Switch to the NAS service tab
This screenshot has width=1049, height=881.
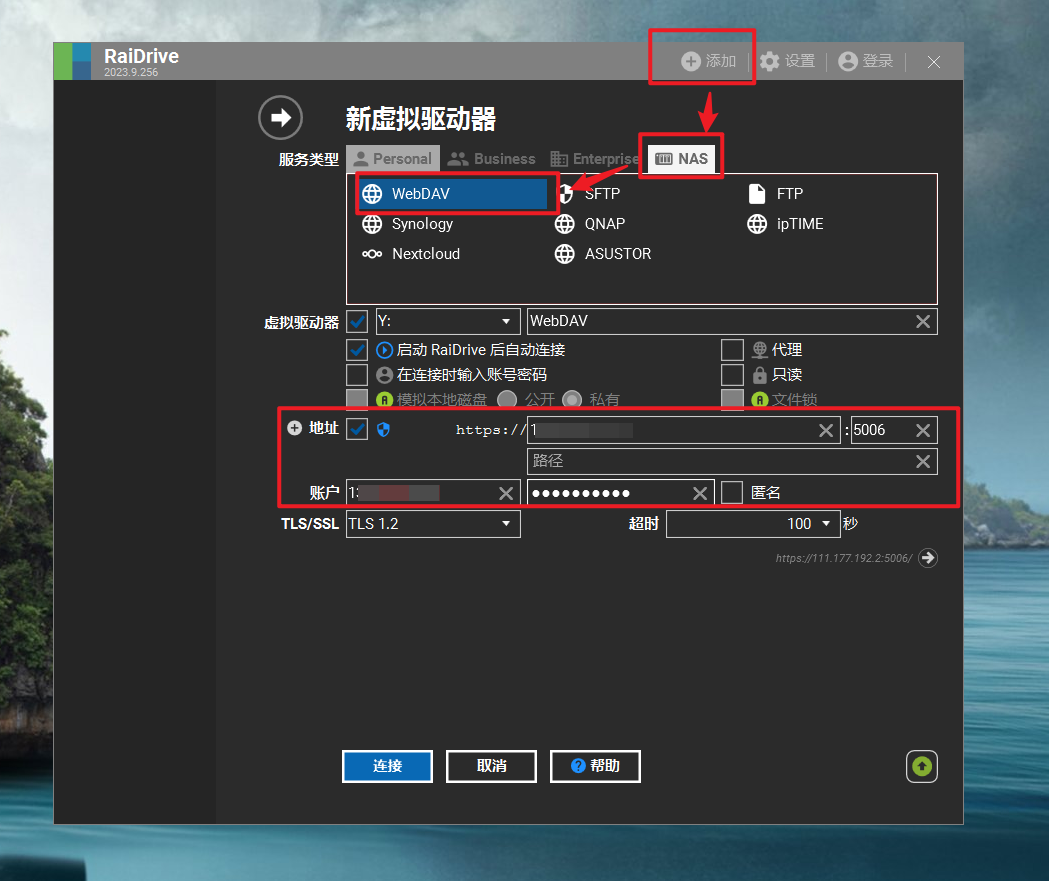click(x=682, y=159)
